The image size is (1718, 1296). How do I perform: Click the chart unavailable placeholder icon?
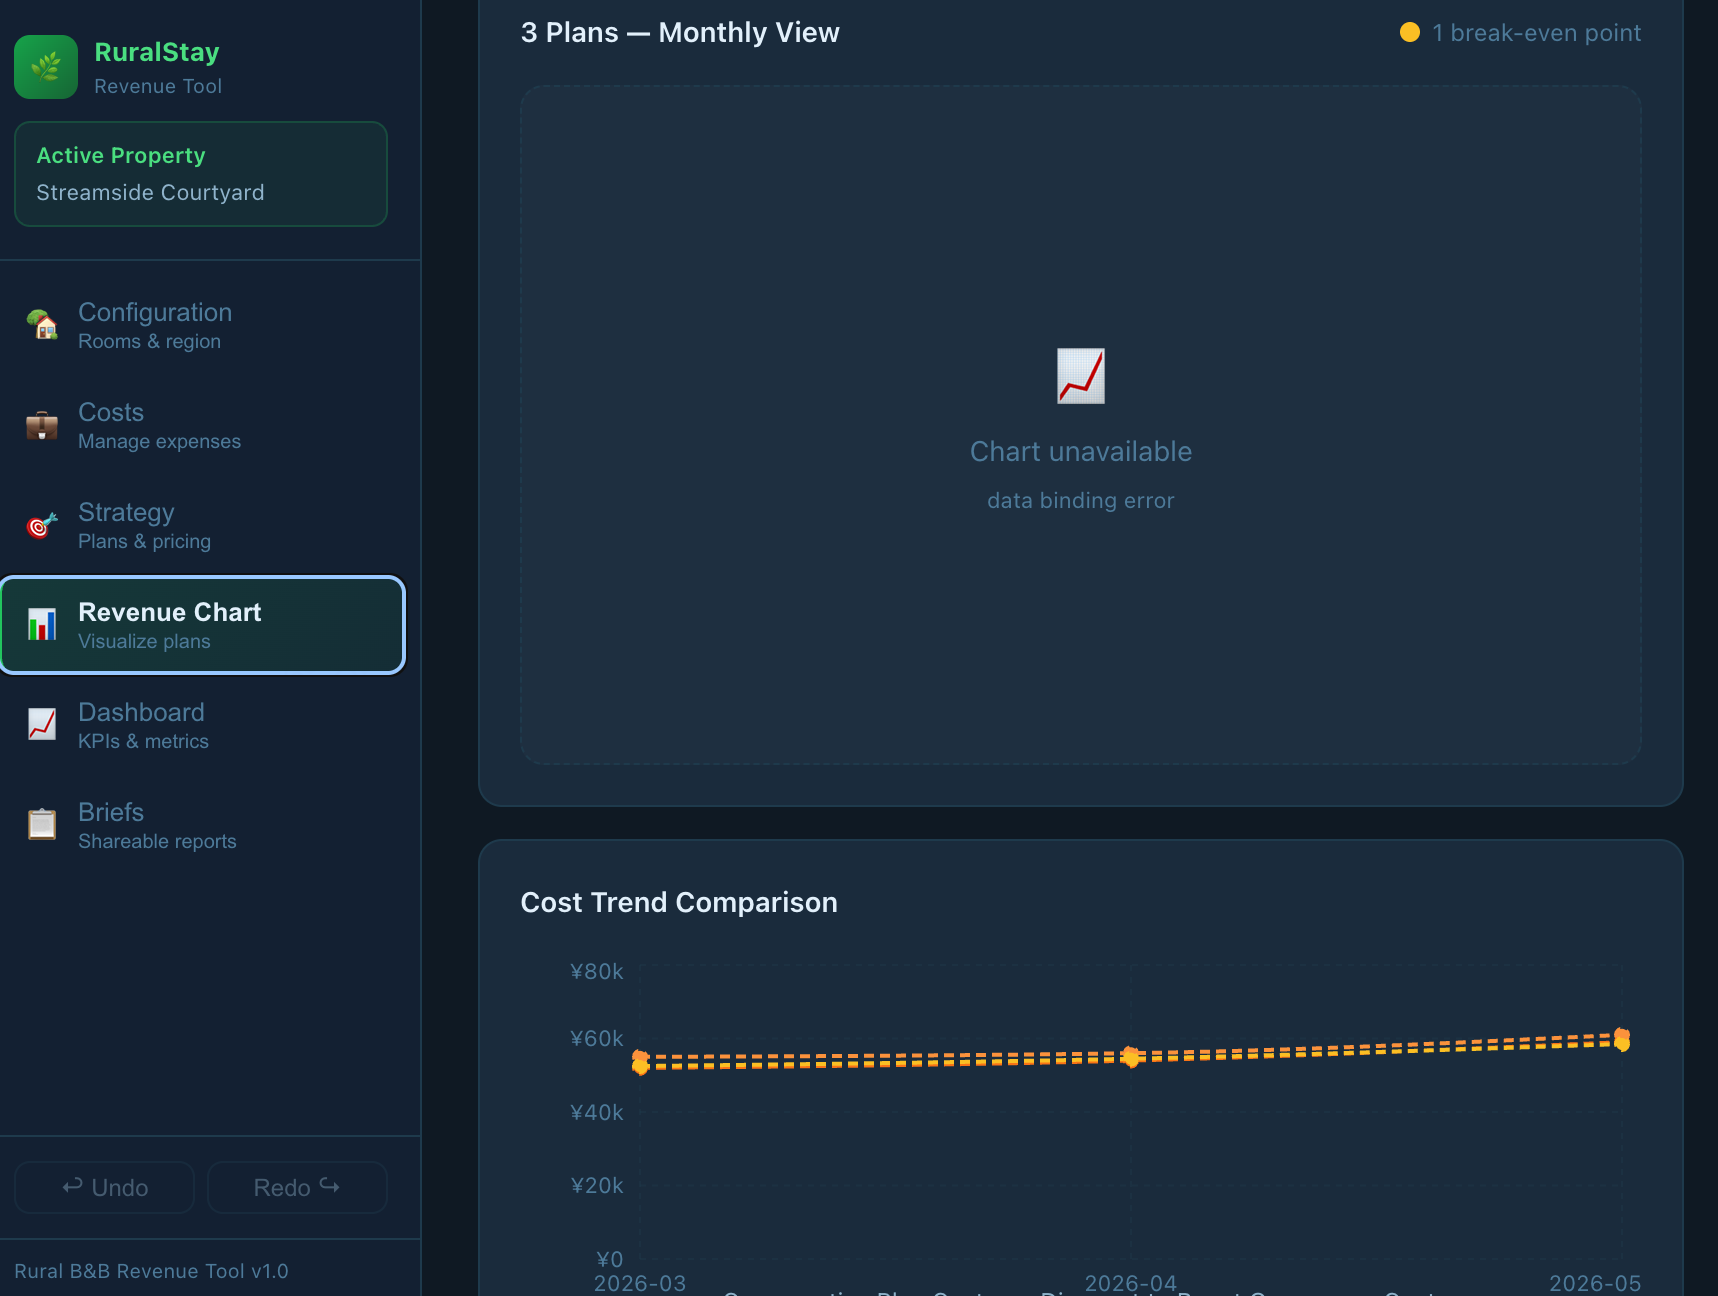(1081, 376)
